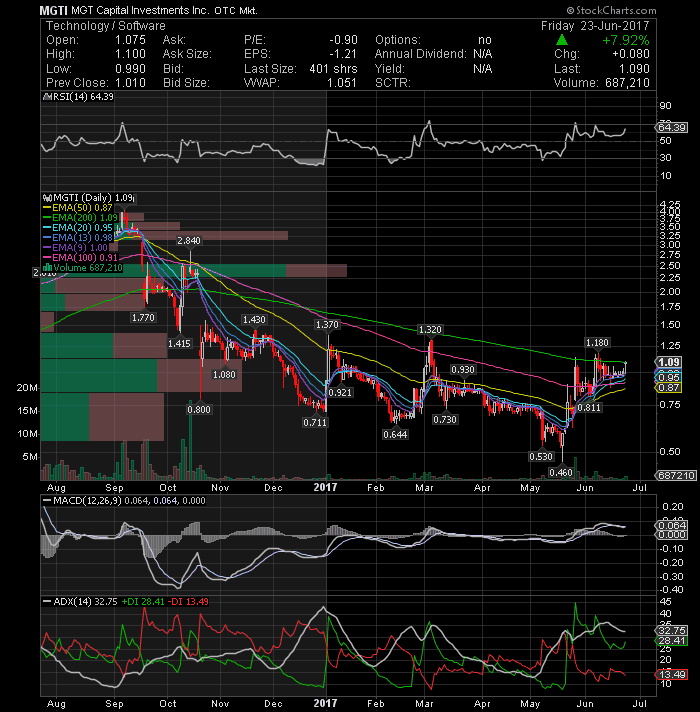Click the VWAP value 1.051
Viewport: 700px width, 712px height.
pos(342,83)
